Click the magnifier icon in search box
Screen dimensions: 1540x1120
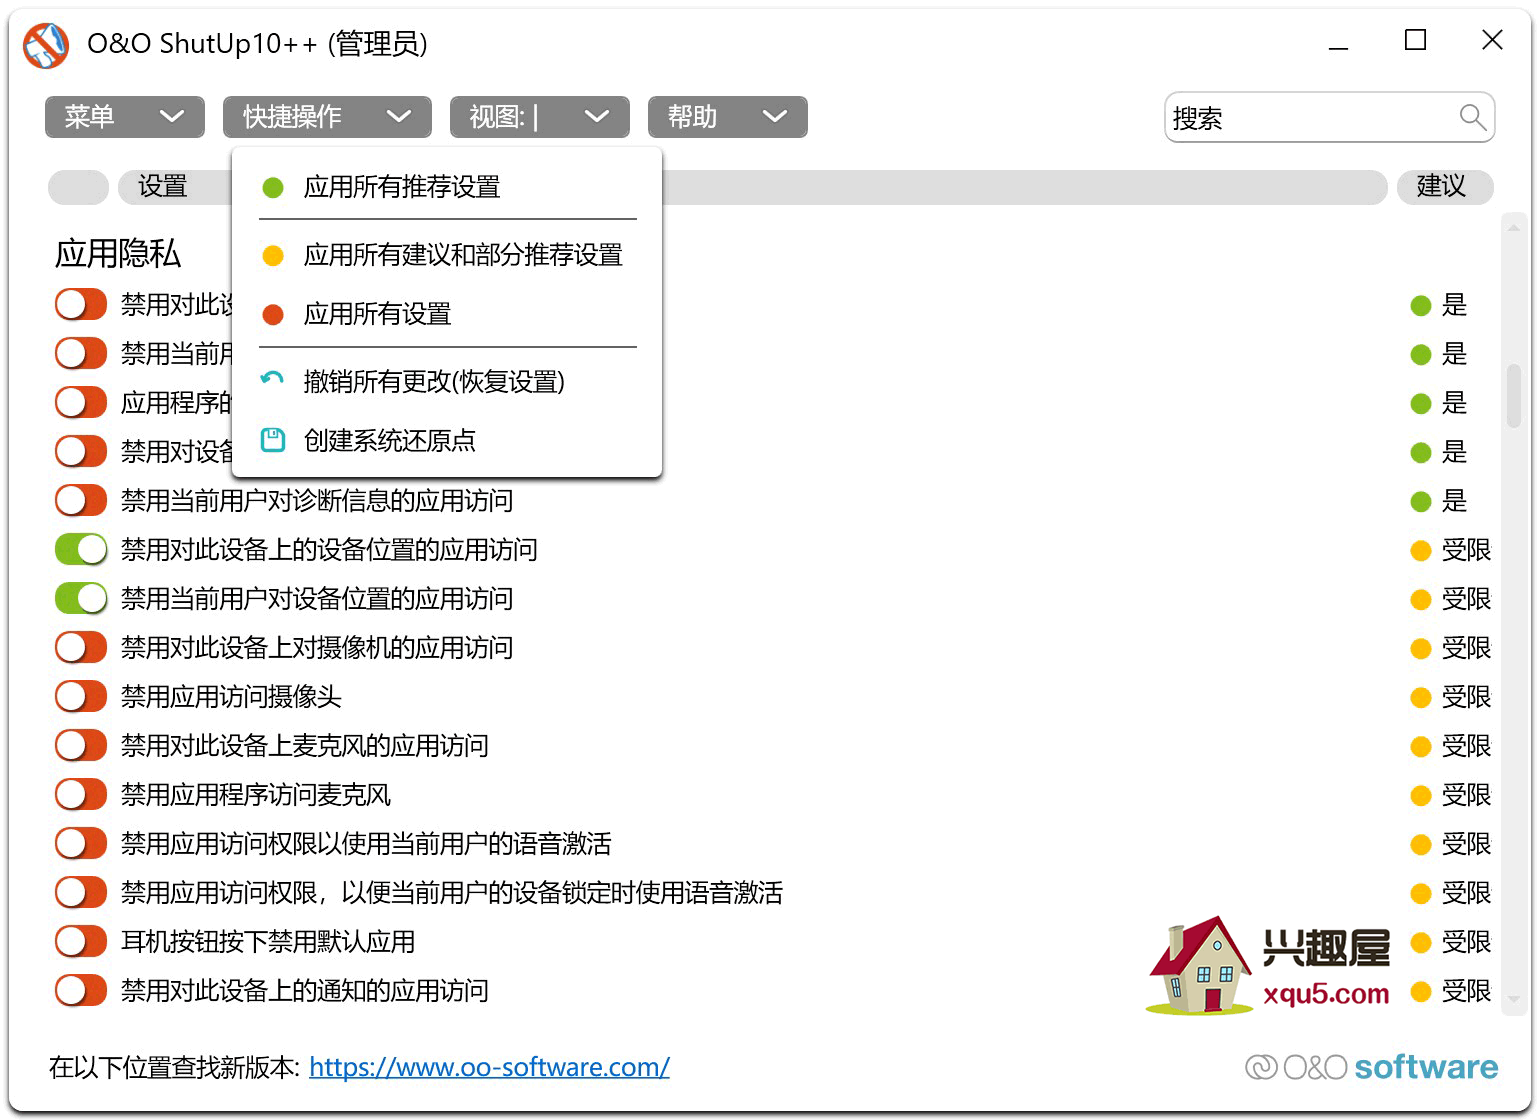click(1472, 117)
